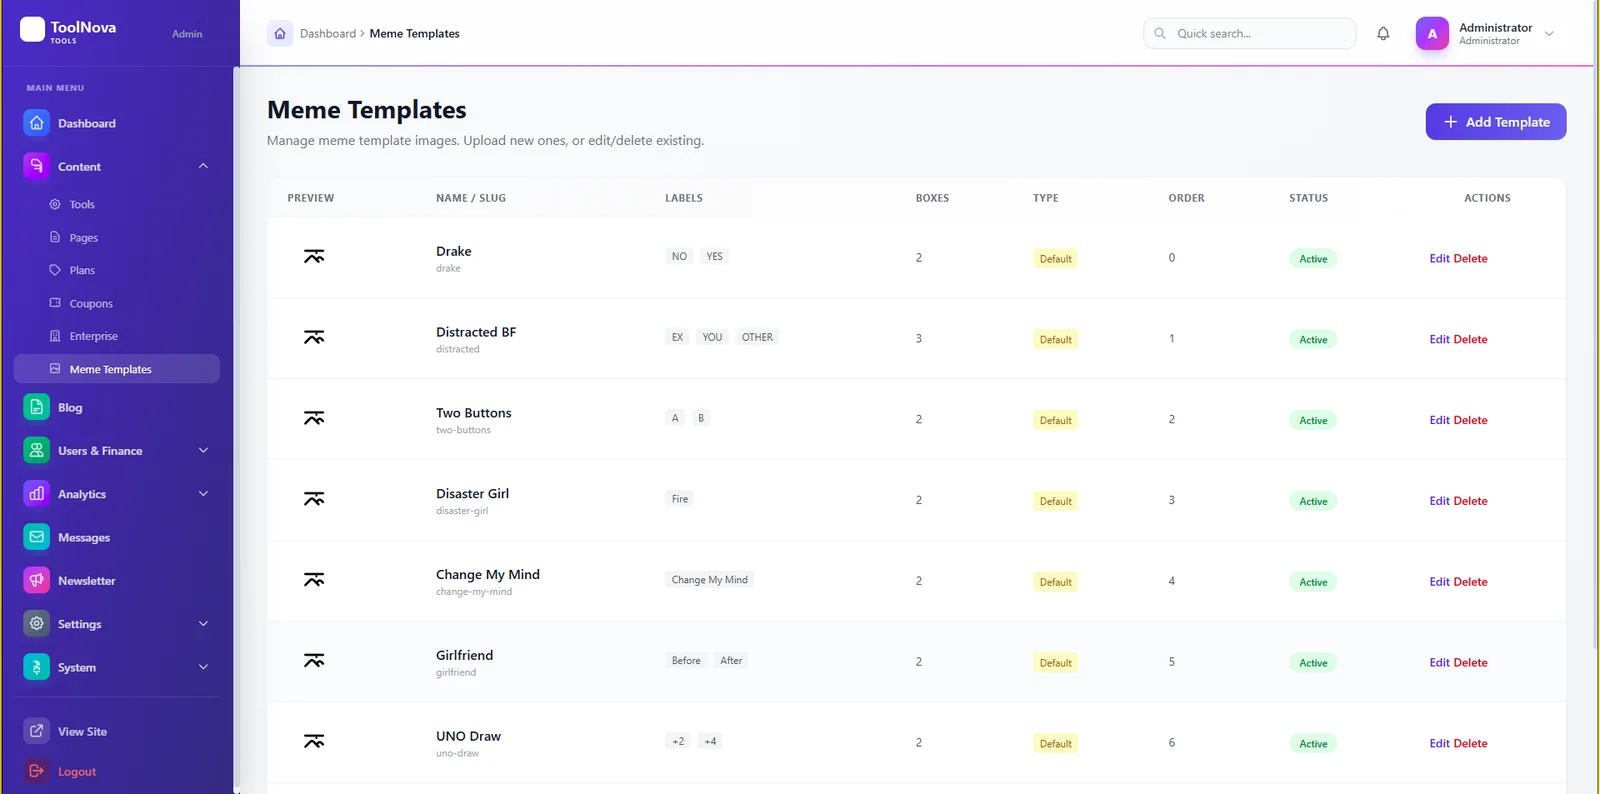
Task: Edit the Two Buttons template
Action: click(1439, 421)
